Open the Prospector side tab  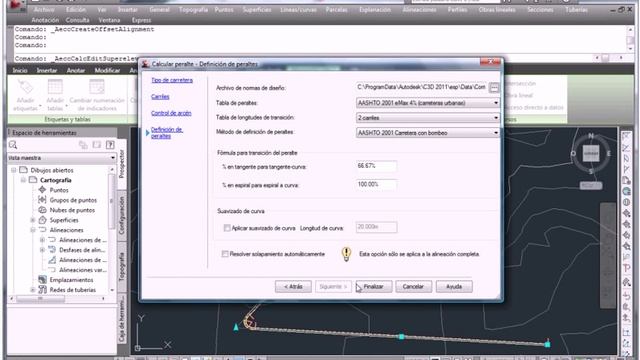point(122,164)
